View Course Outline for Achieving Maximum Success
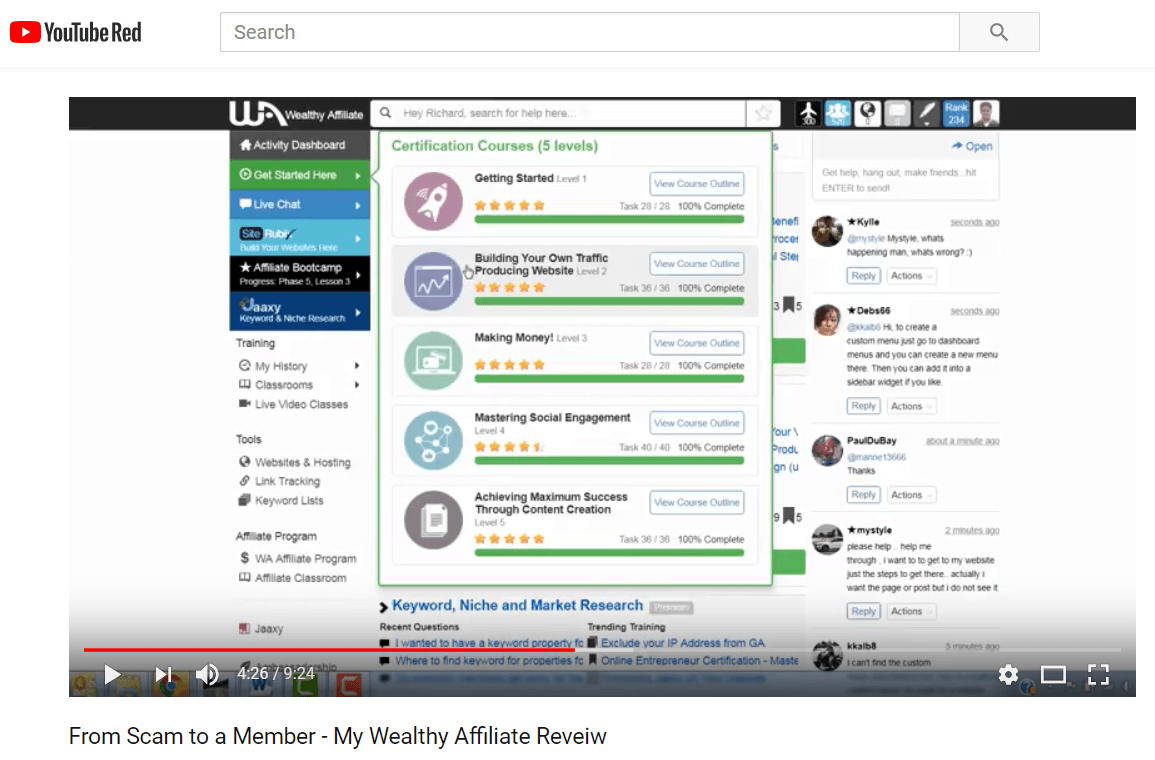The image size is (1155, 760). click(696, 502)
